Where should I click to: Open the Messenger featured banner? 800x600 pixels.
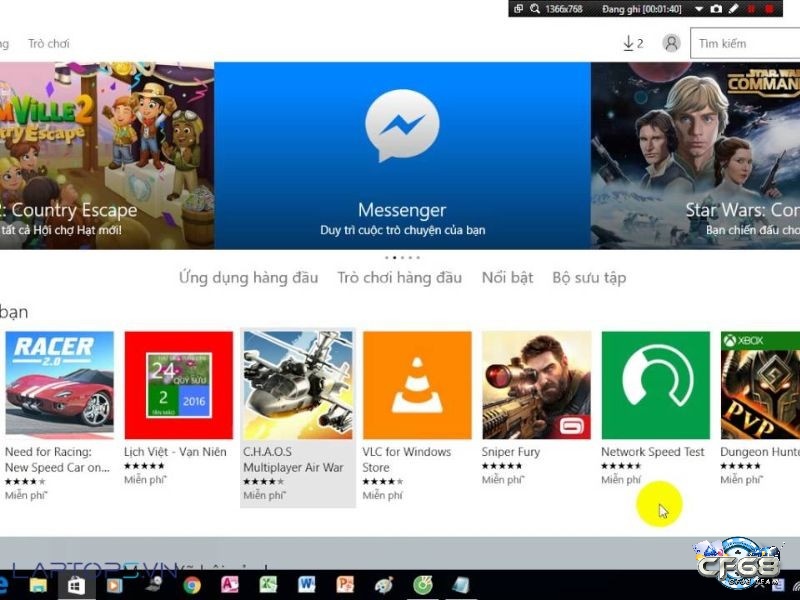click(402, 156)
